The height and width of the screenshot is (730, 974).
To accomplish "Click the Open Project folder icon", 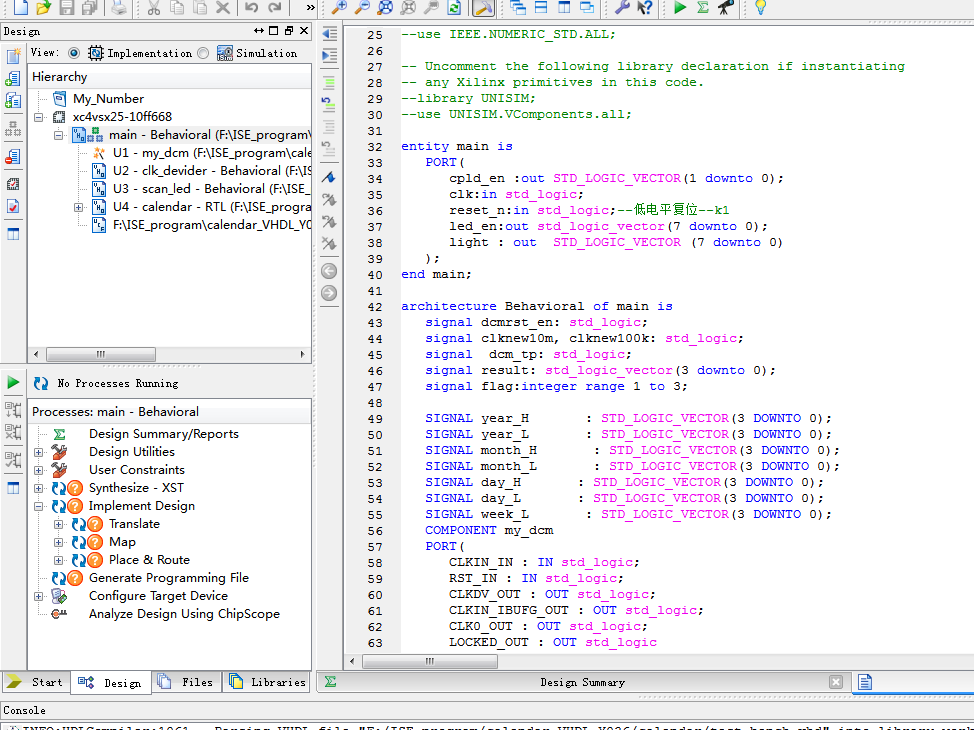I will click(43, 8).
